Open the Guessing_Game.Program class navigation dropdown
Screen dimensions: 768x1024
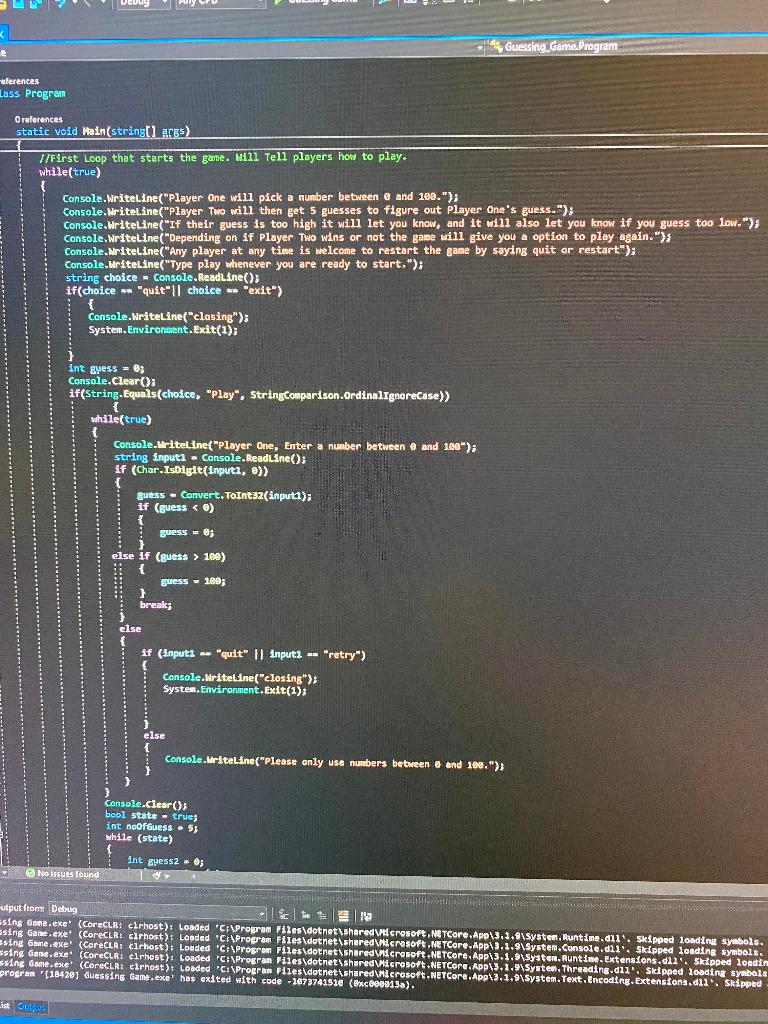coord(626,46)
